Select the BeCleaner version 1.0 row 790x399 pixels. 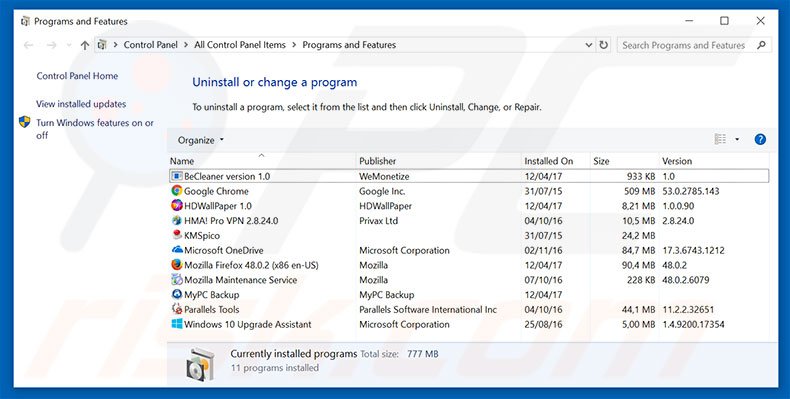pyautogui.click(x=469, y=176)
